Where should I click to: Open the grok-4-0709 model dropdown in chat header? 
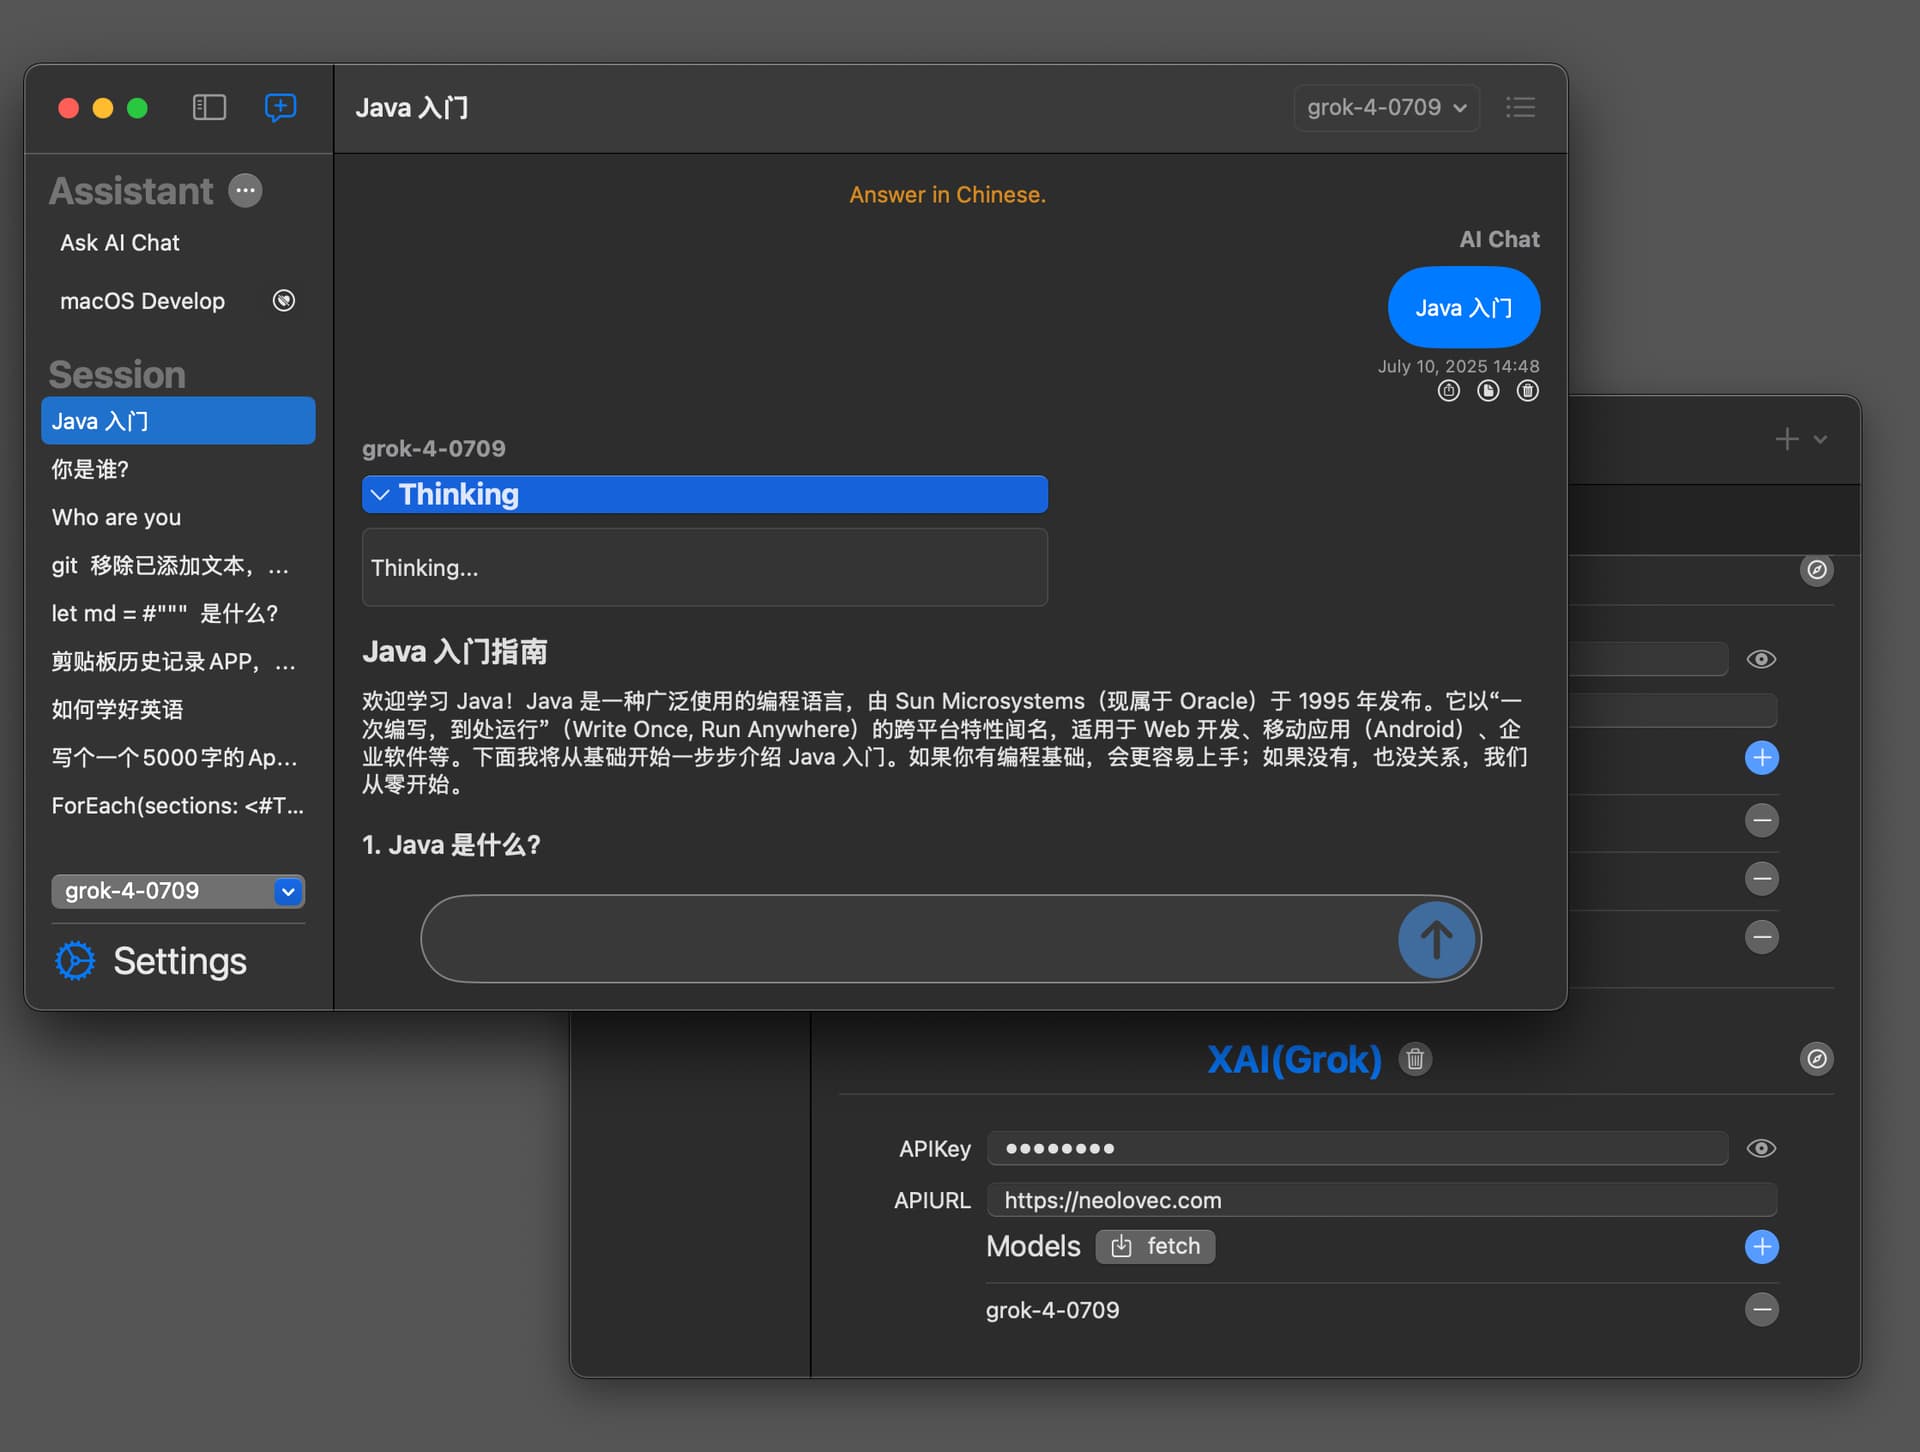[x=1386, y=107]
